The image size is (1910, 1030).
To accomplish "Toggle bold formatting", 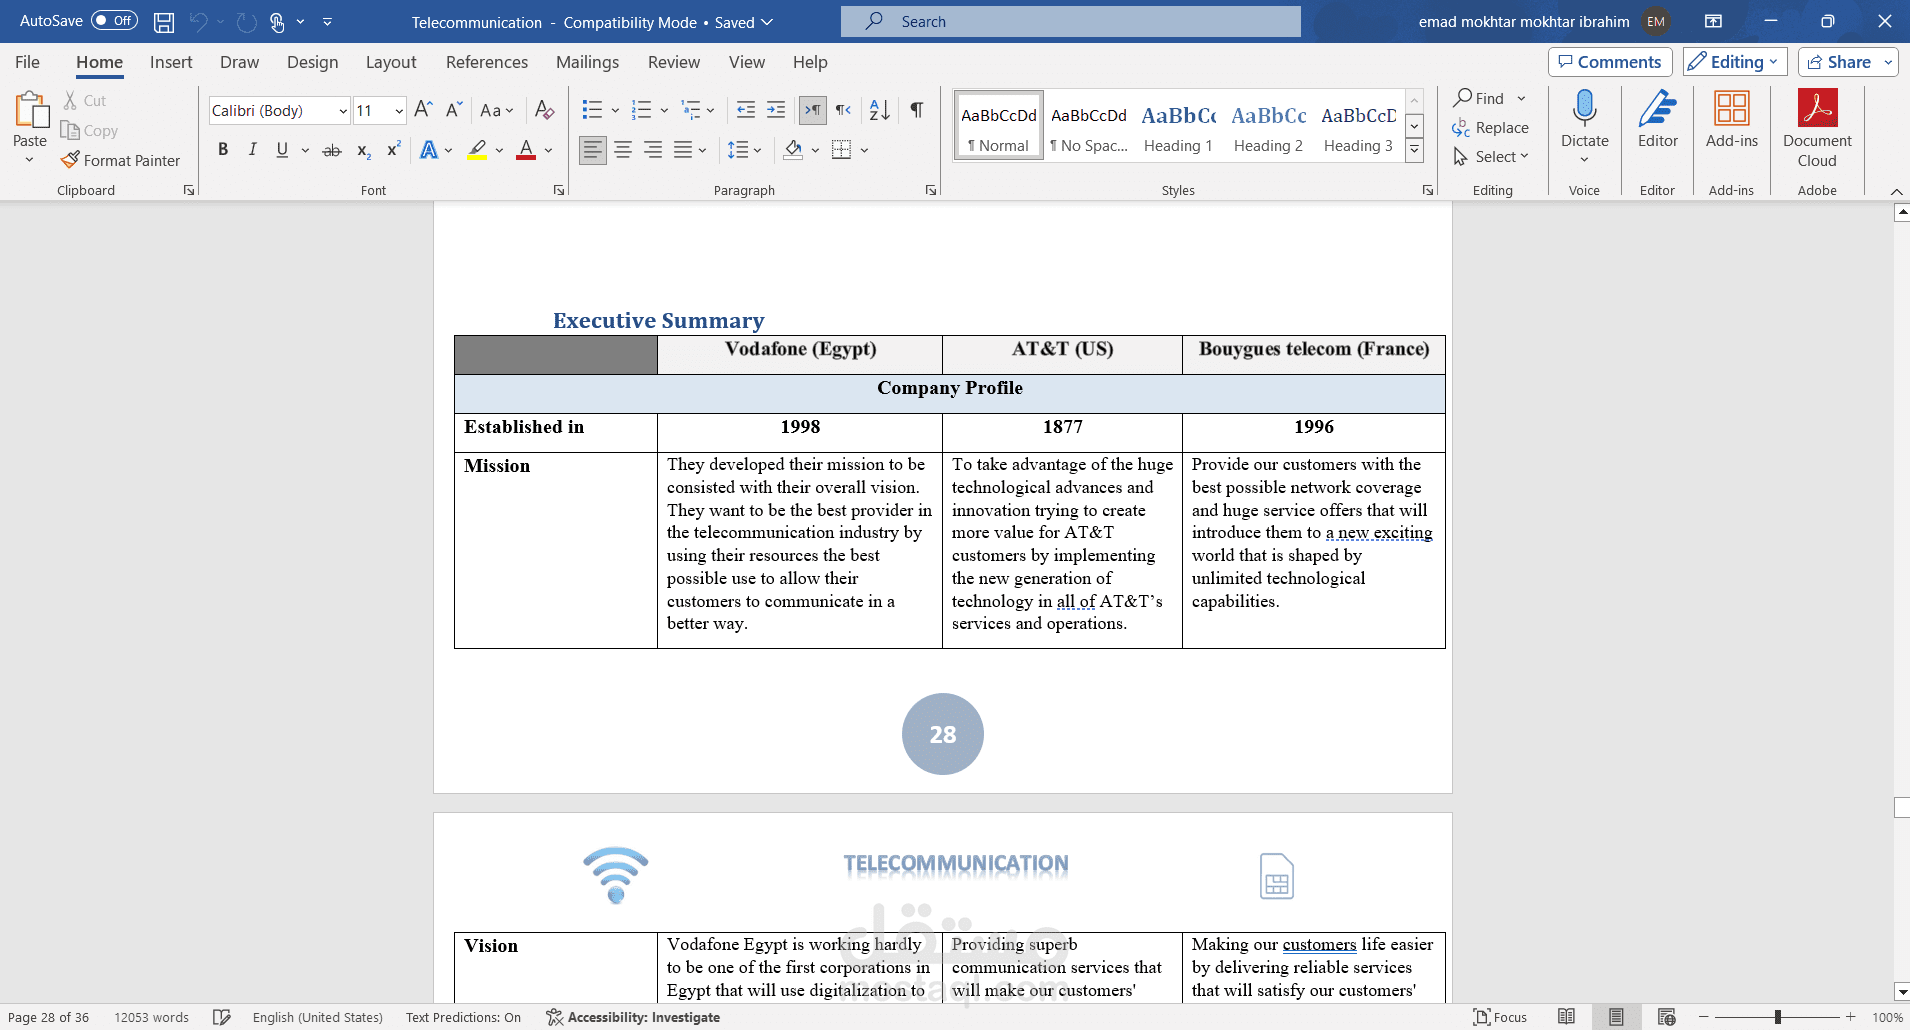I will click(x=223, y=150).
